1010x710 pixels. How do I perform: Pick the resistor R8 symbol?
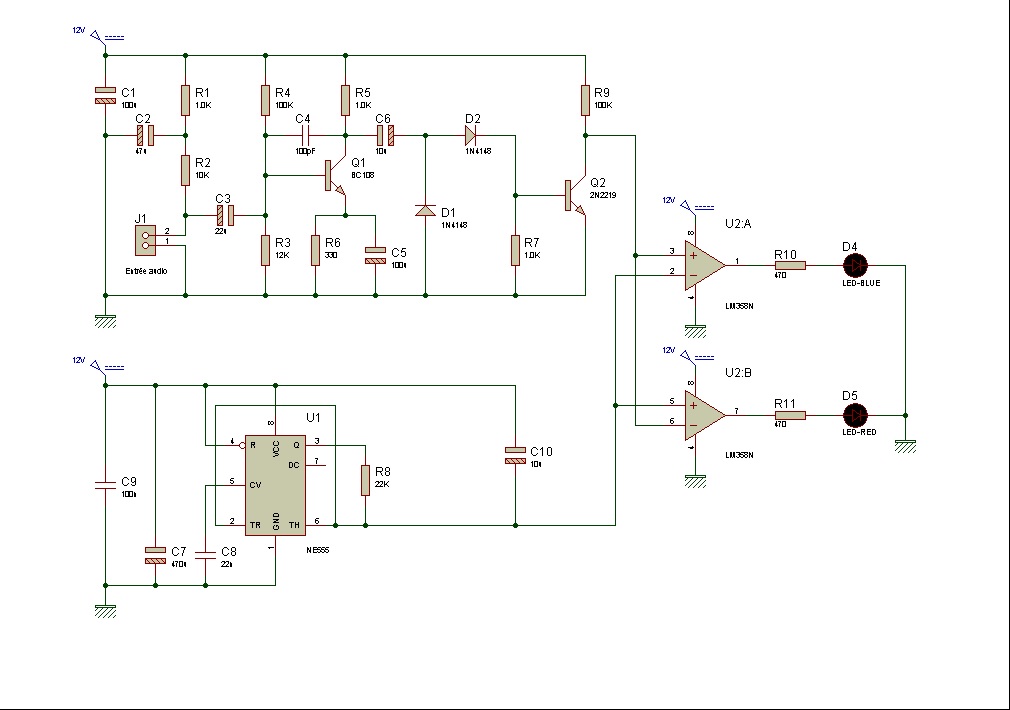click(x=365, y=480)
